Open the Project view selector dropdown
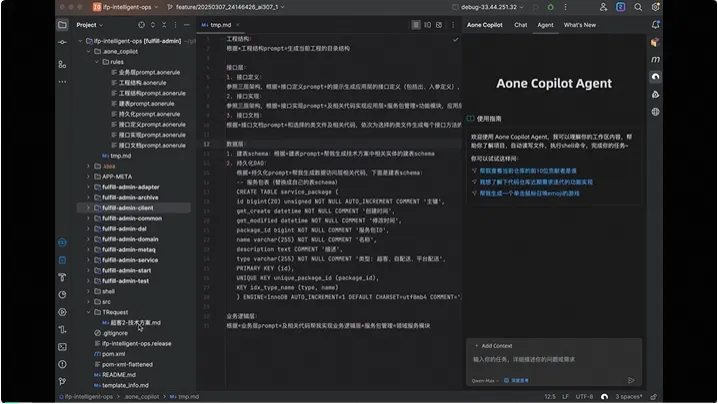This screenshot has height=404, width=718. [89, 25]
